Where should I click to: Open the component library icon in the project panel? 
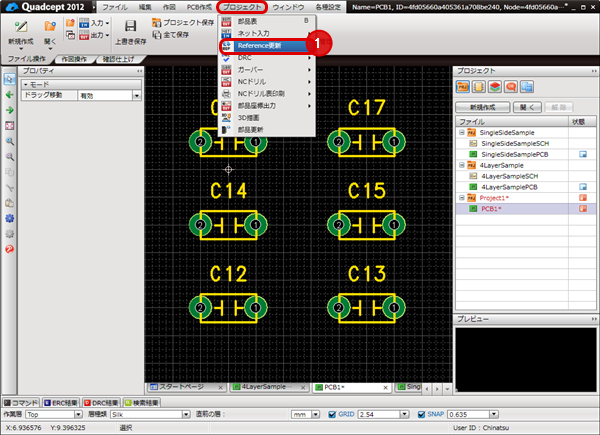coord(479,87)
